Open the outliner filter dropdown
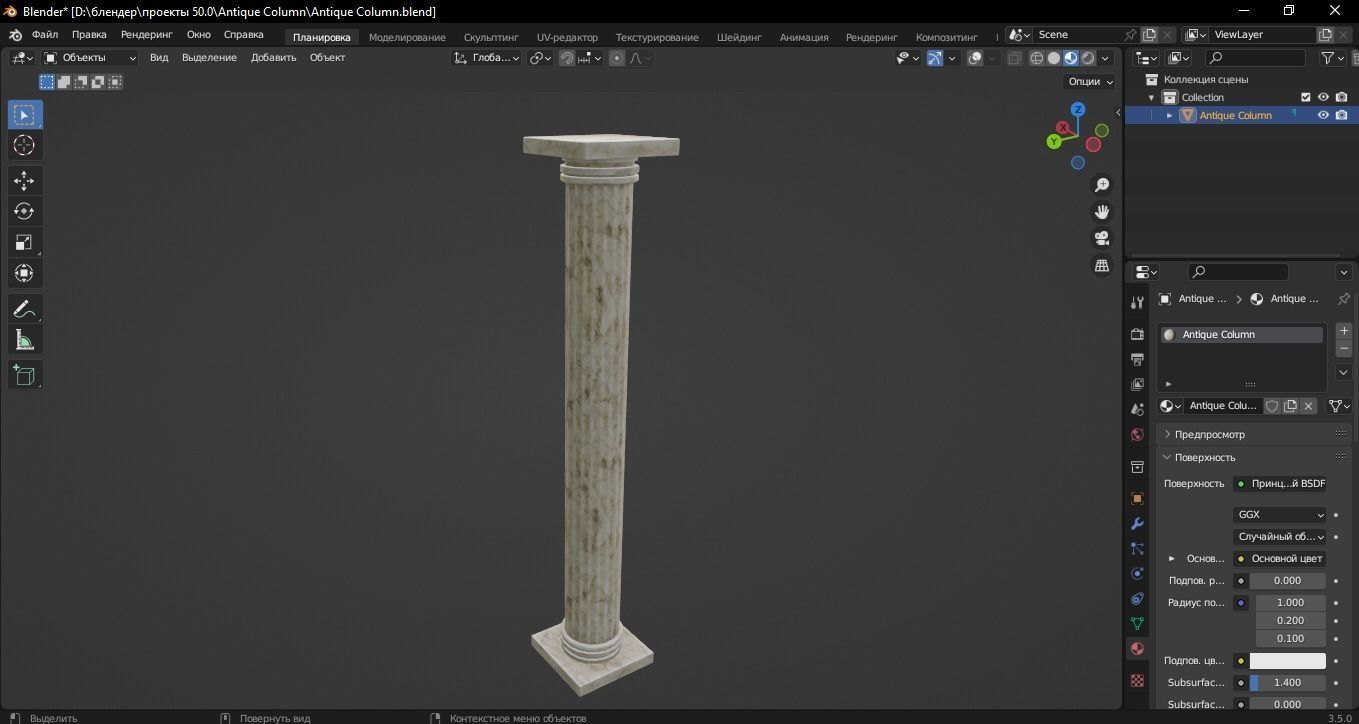This screenshot has width=1359, height=724. [x=1333, y=58]
